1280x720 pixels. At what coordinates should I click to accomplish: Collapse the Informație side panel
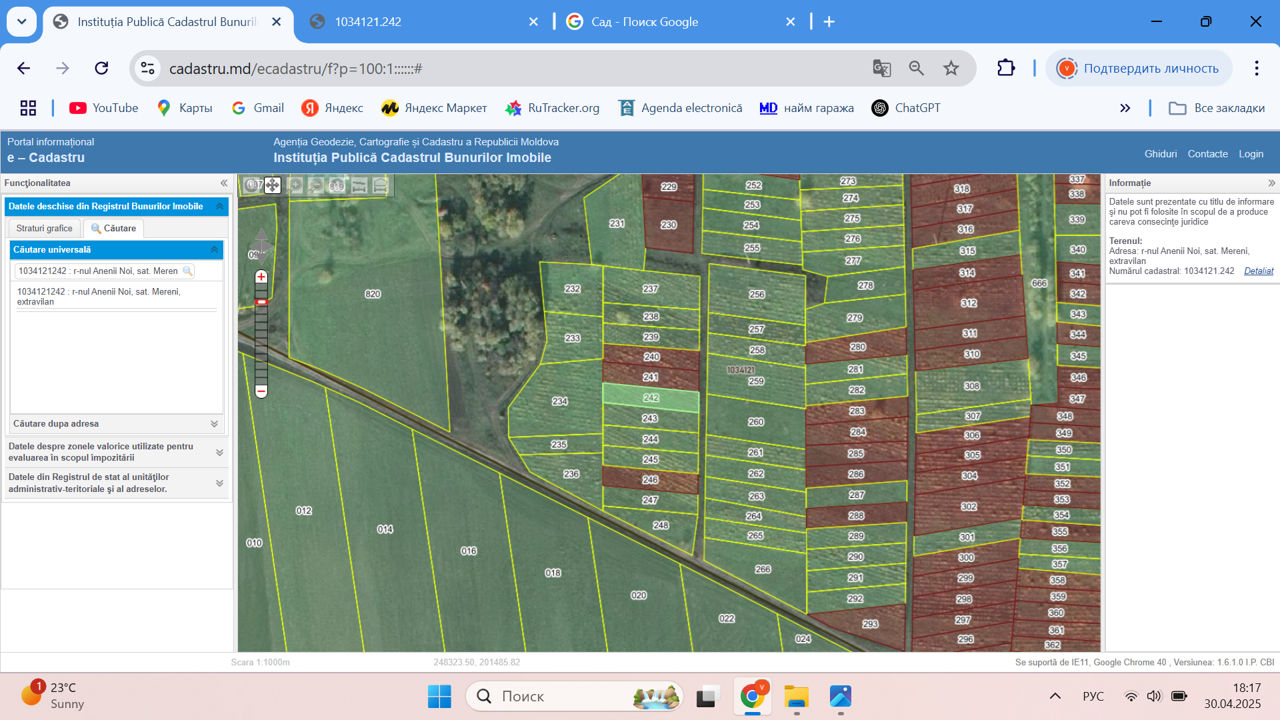pyautogui.click(x=1272, y=183)
